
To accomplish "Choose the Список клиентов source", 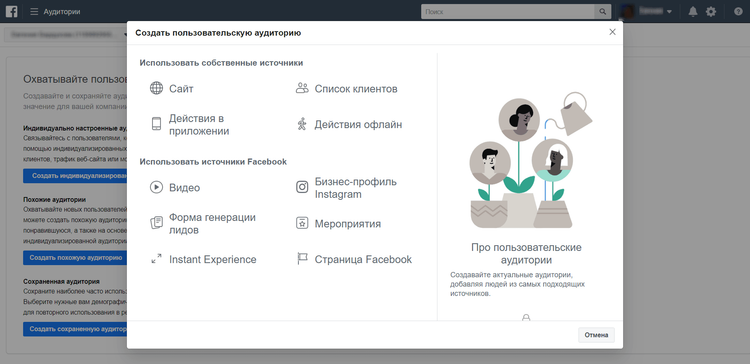I will pyautogui.click(x=356, y=89).
